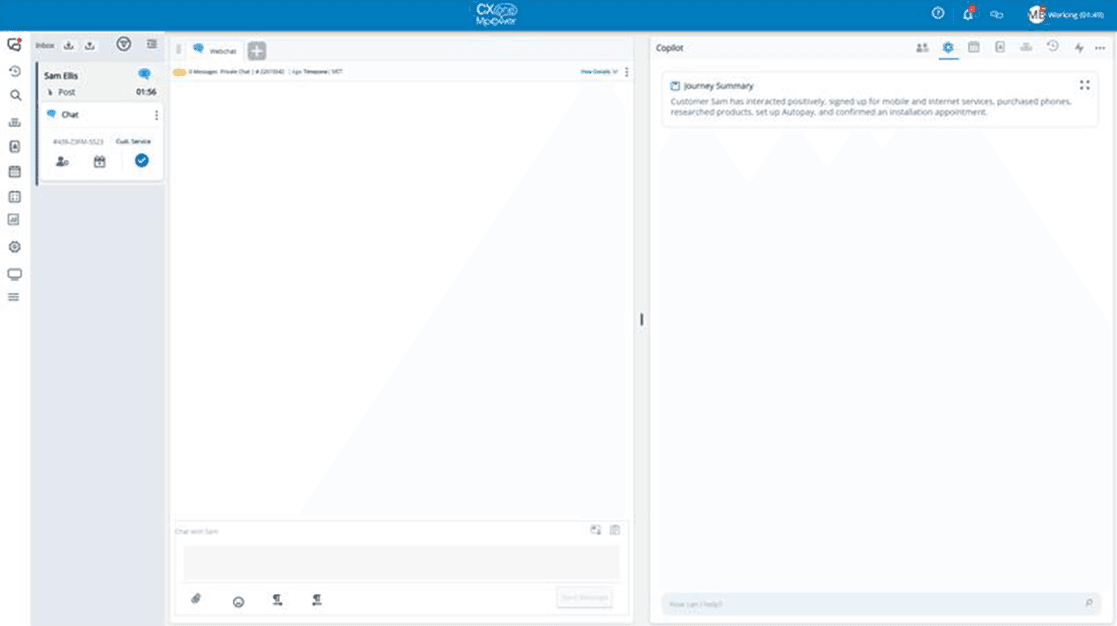
Task: Open the emoji picker in chat
Action: (x=238, y=600)
